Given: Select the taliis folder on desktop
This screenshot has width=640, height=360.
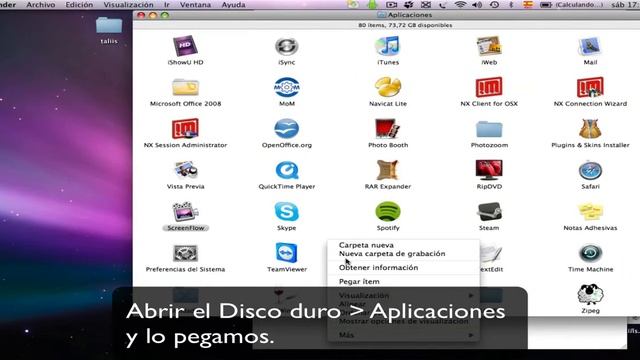Looking at the screenshot, I should click(x=109, y=26).
